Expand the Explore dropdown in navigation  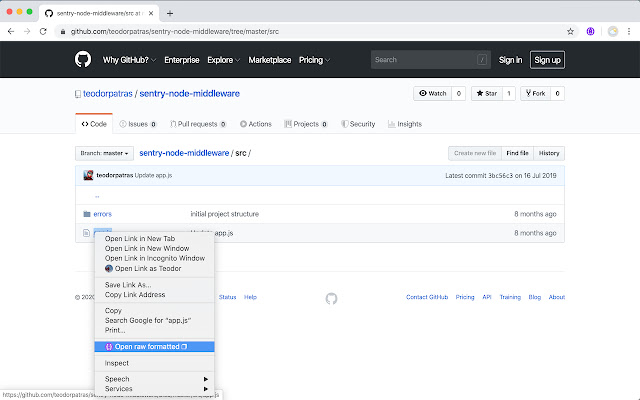(225, 60)
